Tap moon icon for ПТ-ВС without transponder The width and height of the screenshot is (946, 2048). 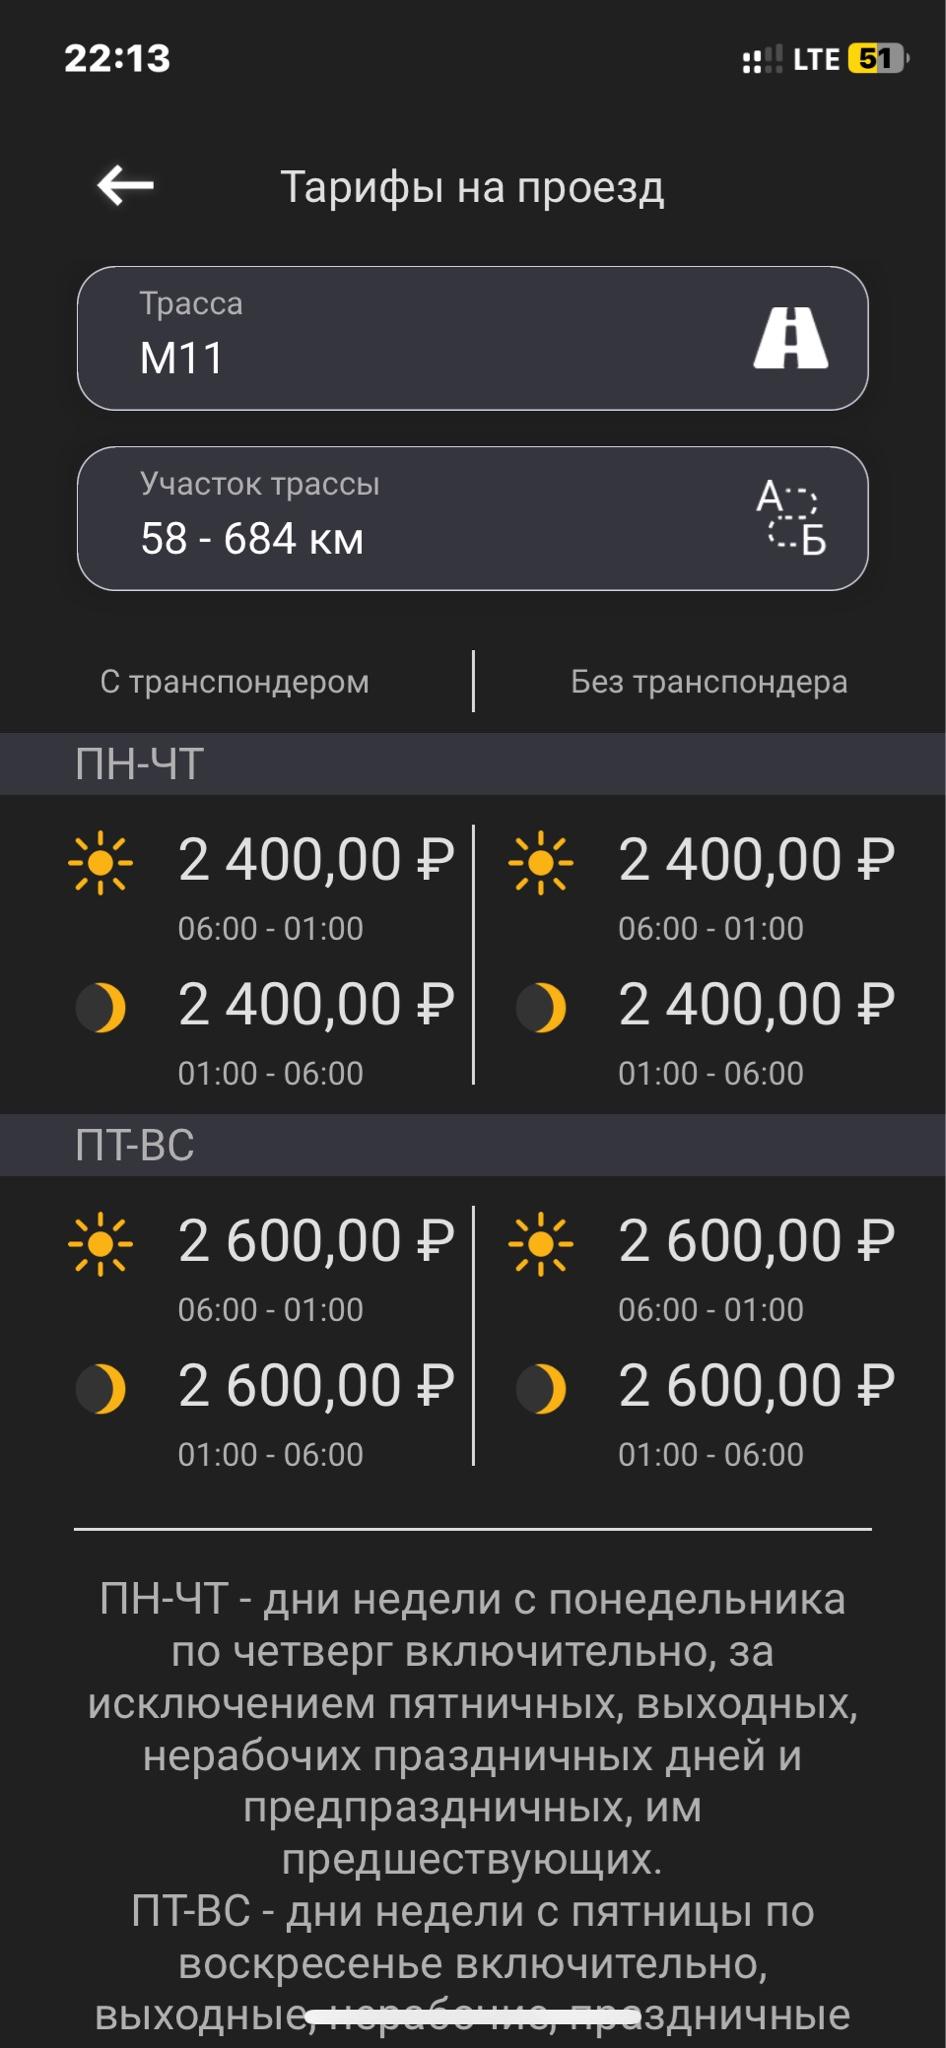pyautogui.click(x=541, y=1389)
